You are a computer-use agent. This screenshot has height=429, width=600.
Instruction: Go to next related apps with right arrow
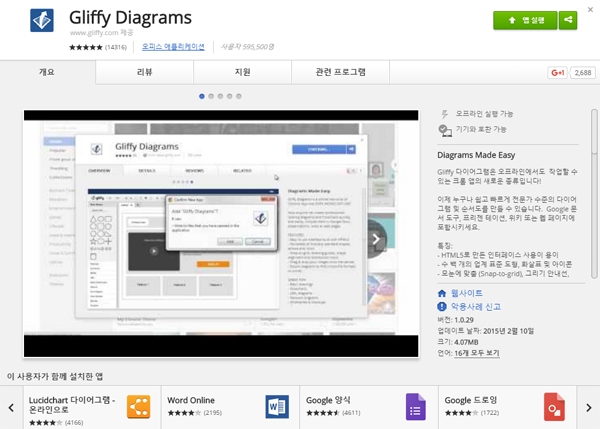click(589, 408)
